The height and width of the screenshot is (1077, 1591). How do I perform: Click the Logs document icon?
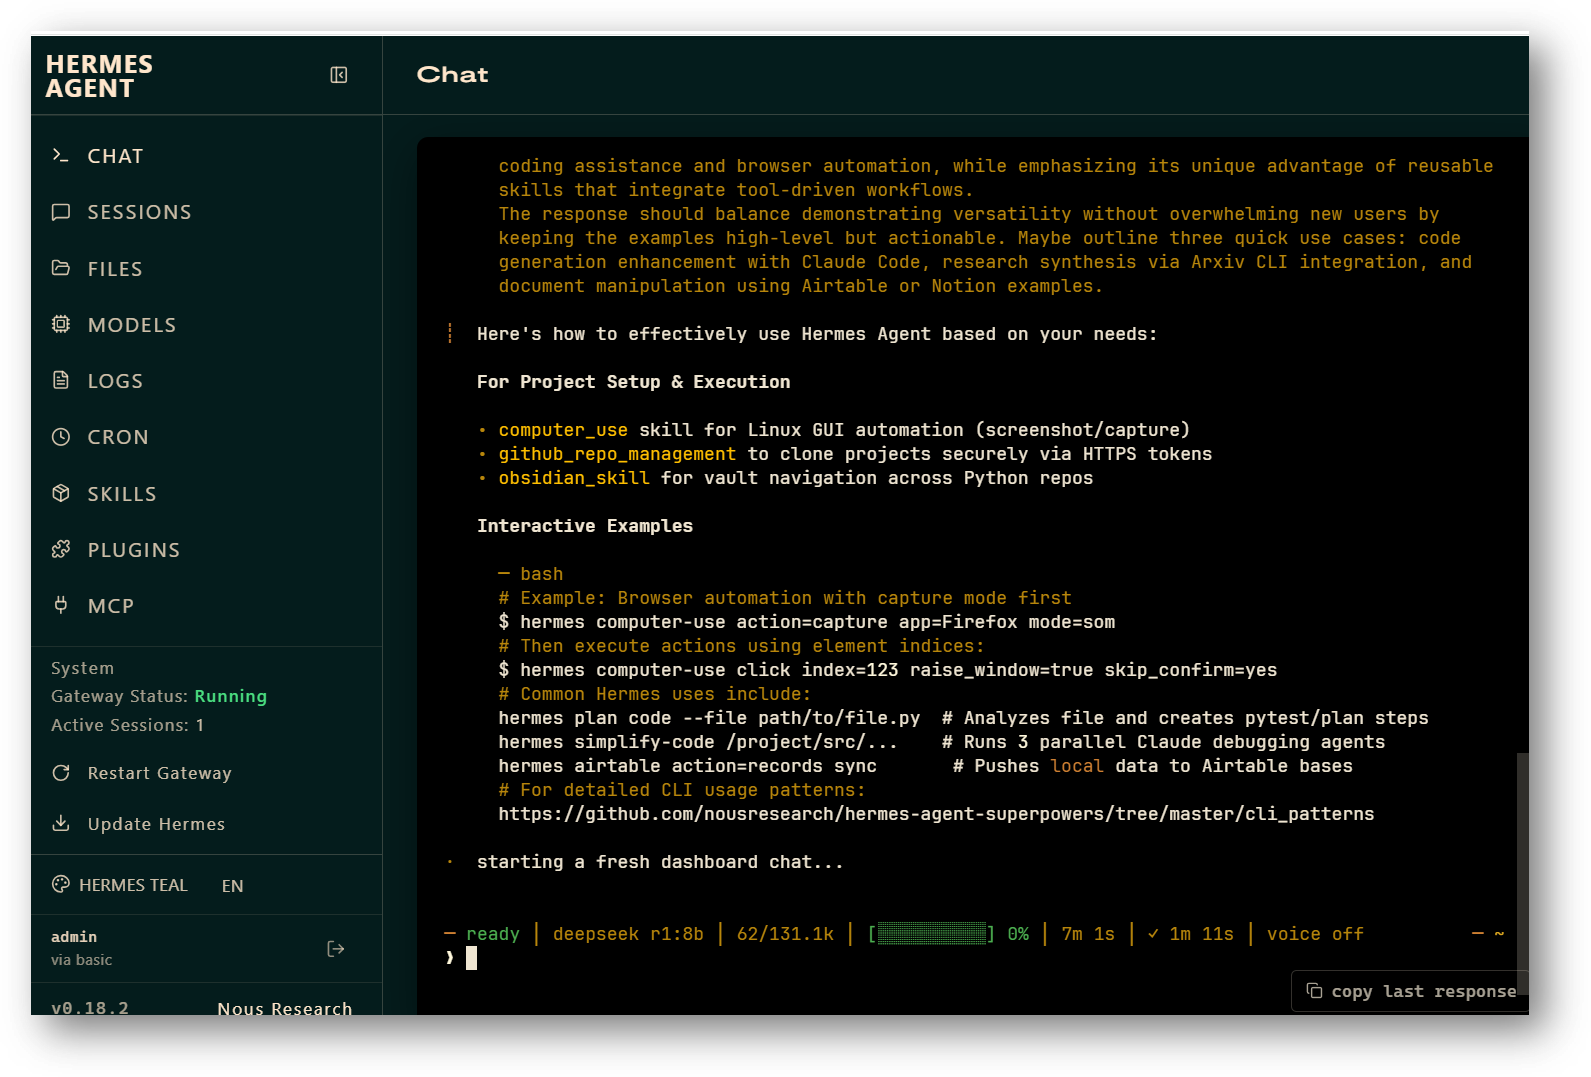coord(61,380)
